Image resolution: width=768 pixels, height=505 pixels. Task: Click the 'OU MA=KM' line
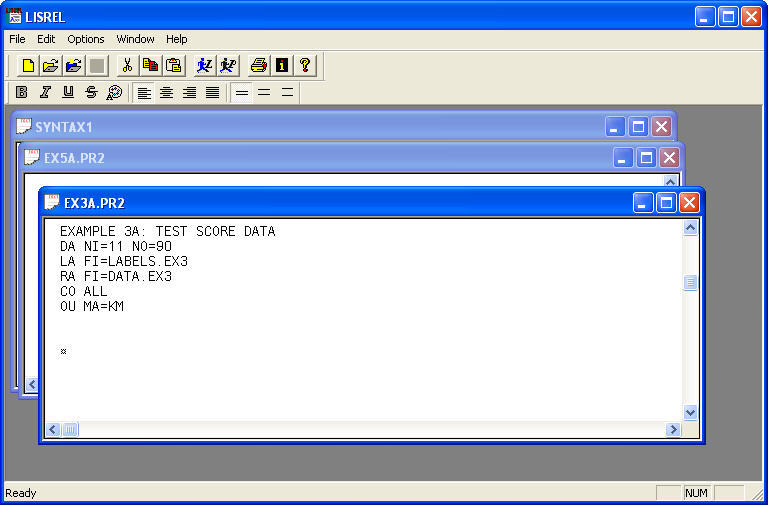pyautogui.click(x=92, y=307)
